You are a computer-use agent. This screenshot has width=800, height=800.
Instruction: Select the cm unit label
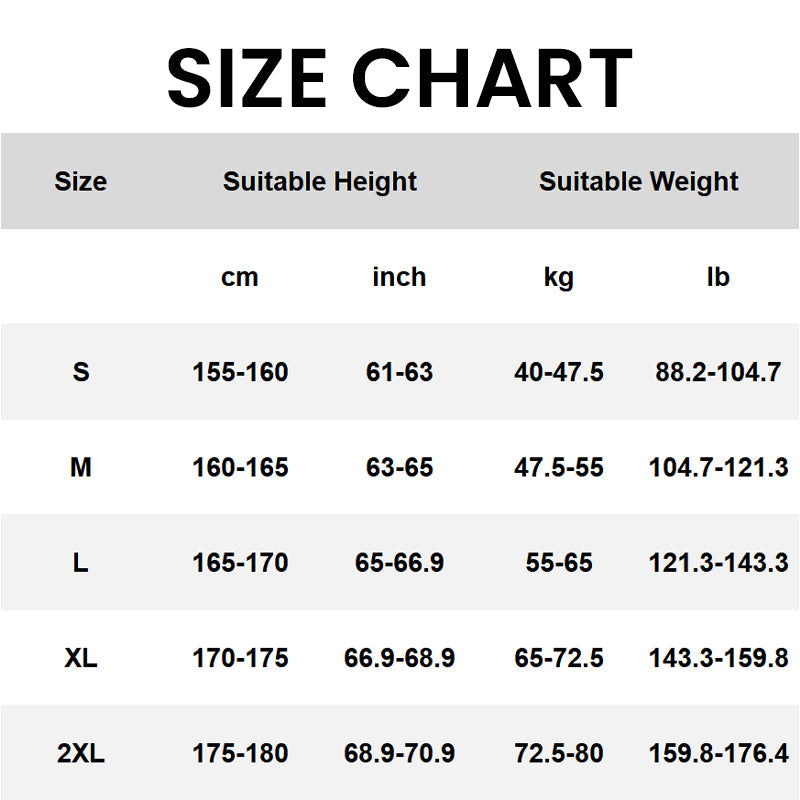pyautogui.click(x=239, y=277)
